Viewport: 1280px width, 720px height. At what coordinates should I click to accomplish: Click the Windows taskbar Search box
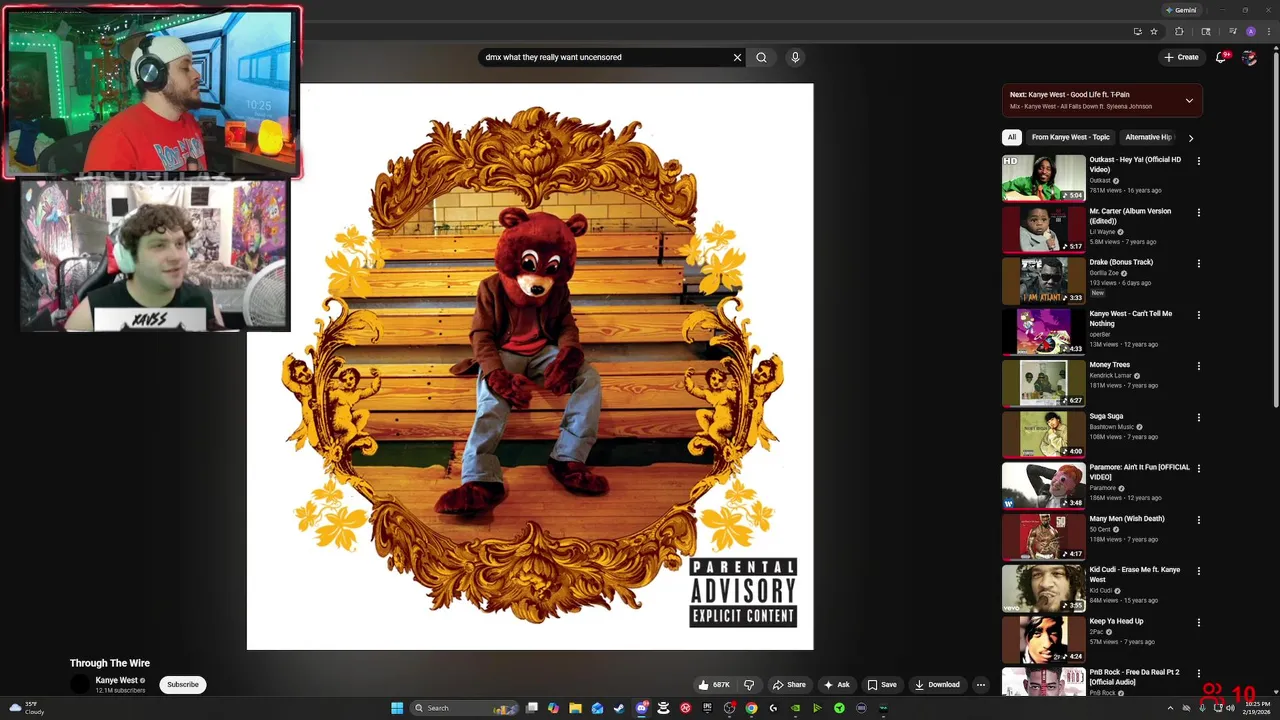(463, 708)
